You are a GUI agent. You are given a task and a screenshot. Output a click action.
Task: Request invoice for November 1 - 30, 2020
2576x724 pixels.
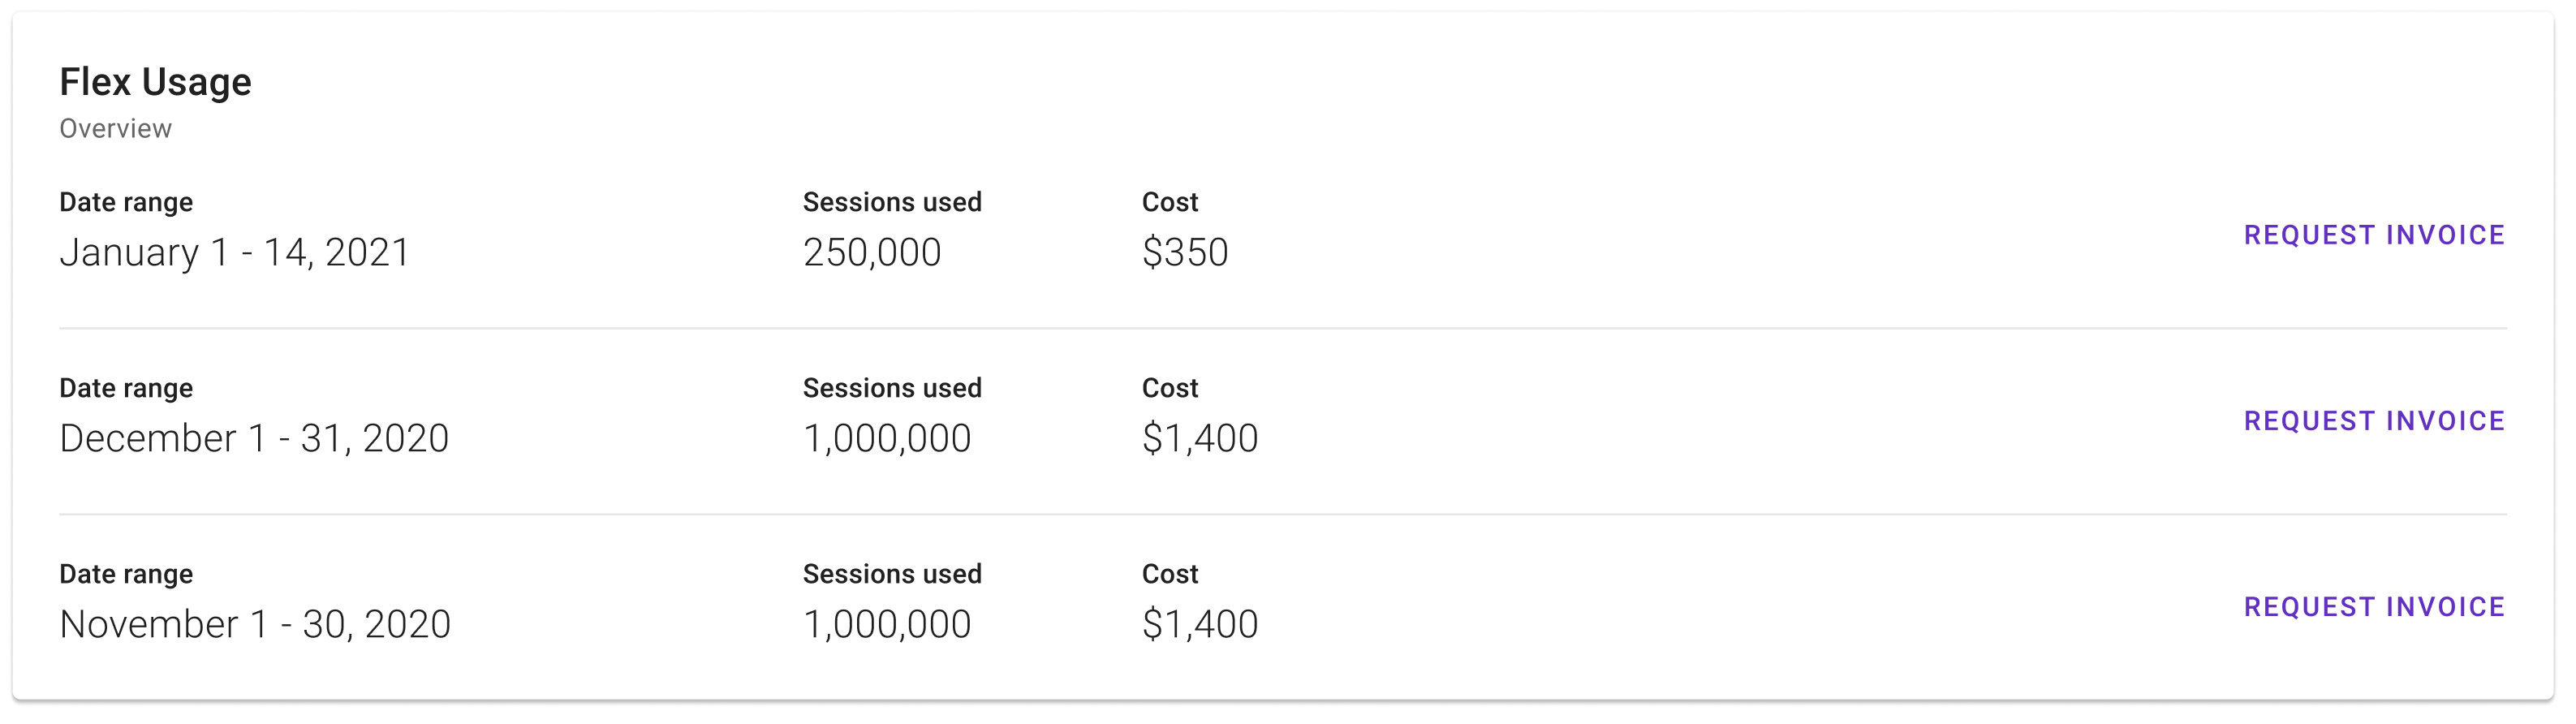coord(2374,607)
